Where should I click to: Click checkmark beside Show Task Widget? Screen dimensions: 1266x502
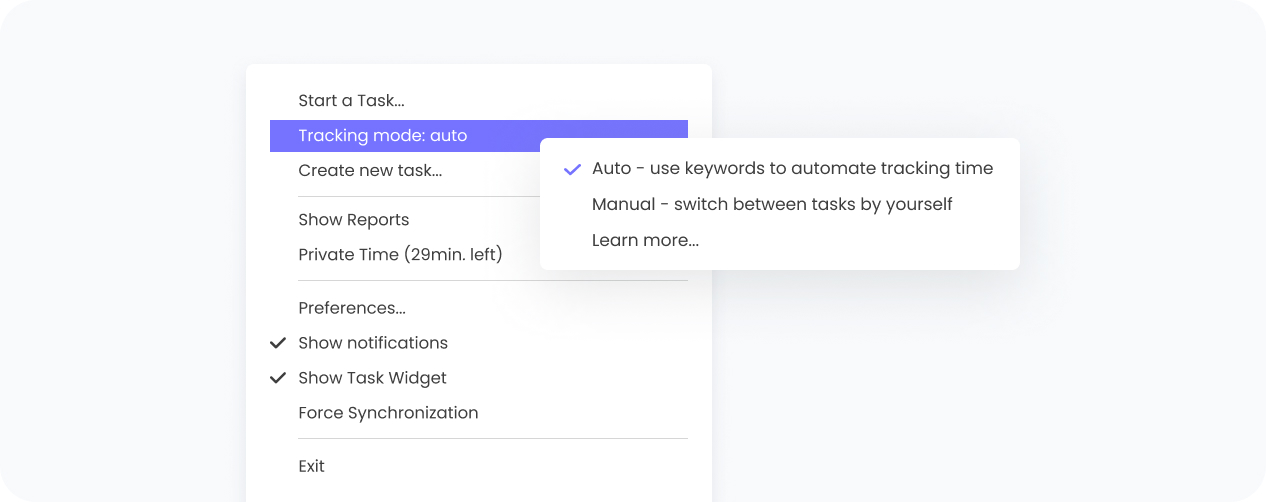(x=278, y=377)
